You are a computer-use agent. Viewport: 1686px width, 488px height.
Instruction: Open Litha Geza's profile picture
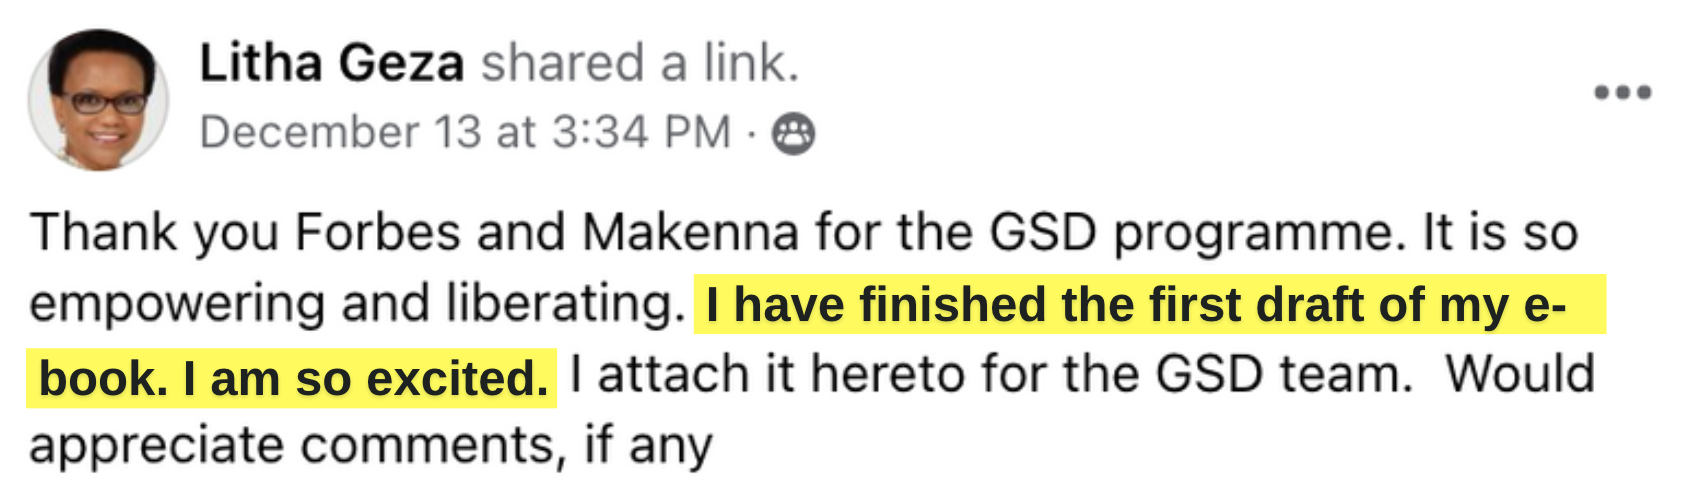(x=98, y=100)
